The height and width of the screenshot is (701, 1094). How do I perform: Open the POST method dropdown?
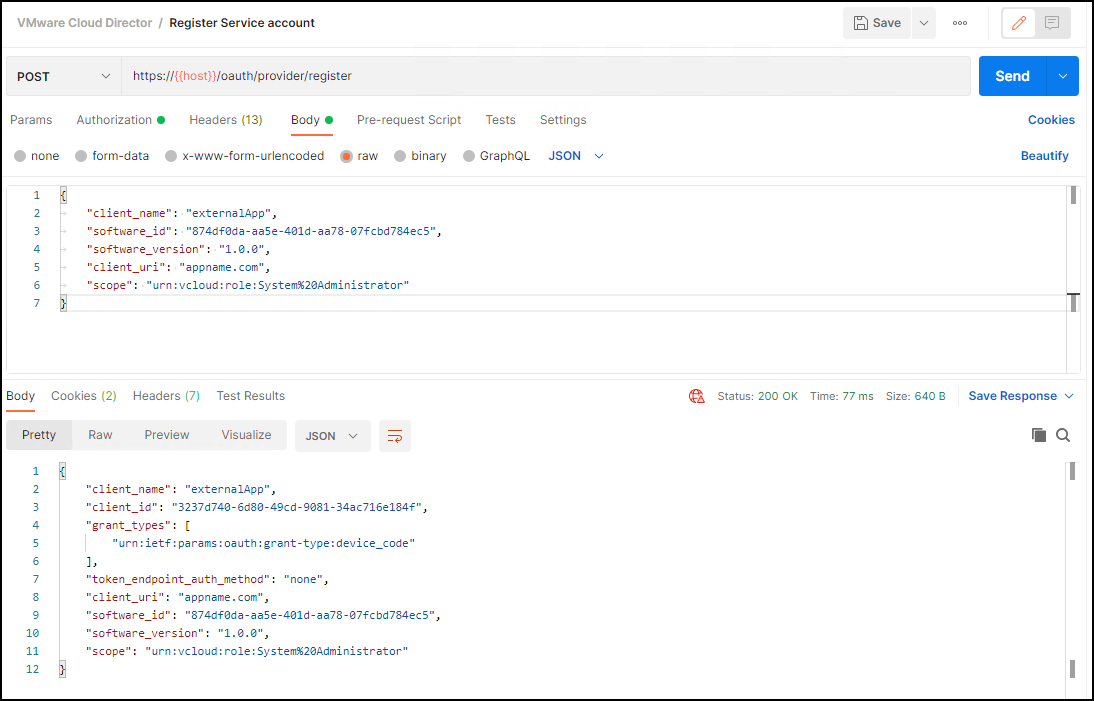[x=64, y=76]
